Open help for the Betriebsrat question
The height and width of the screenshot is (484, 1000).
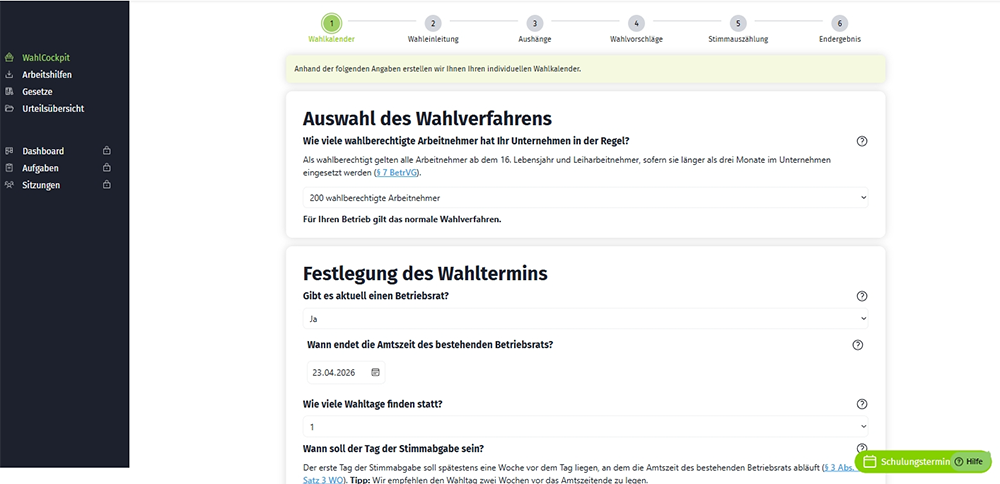coord(862,296)
